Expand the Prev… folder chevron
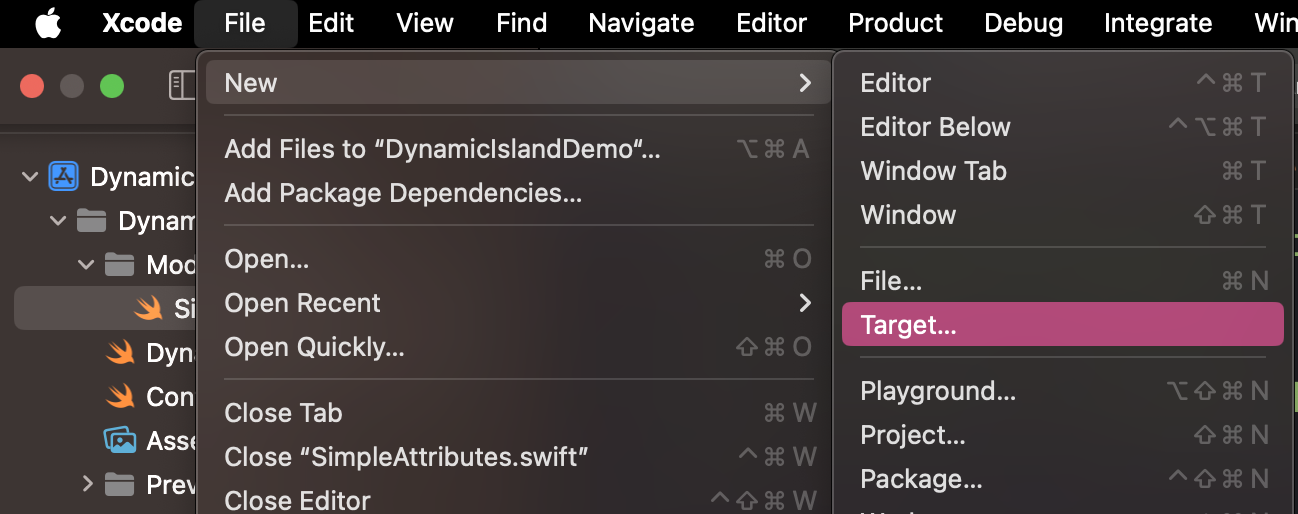 (x=87, y=485)
